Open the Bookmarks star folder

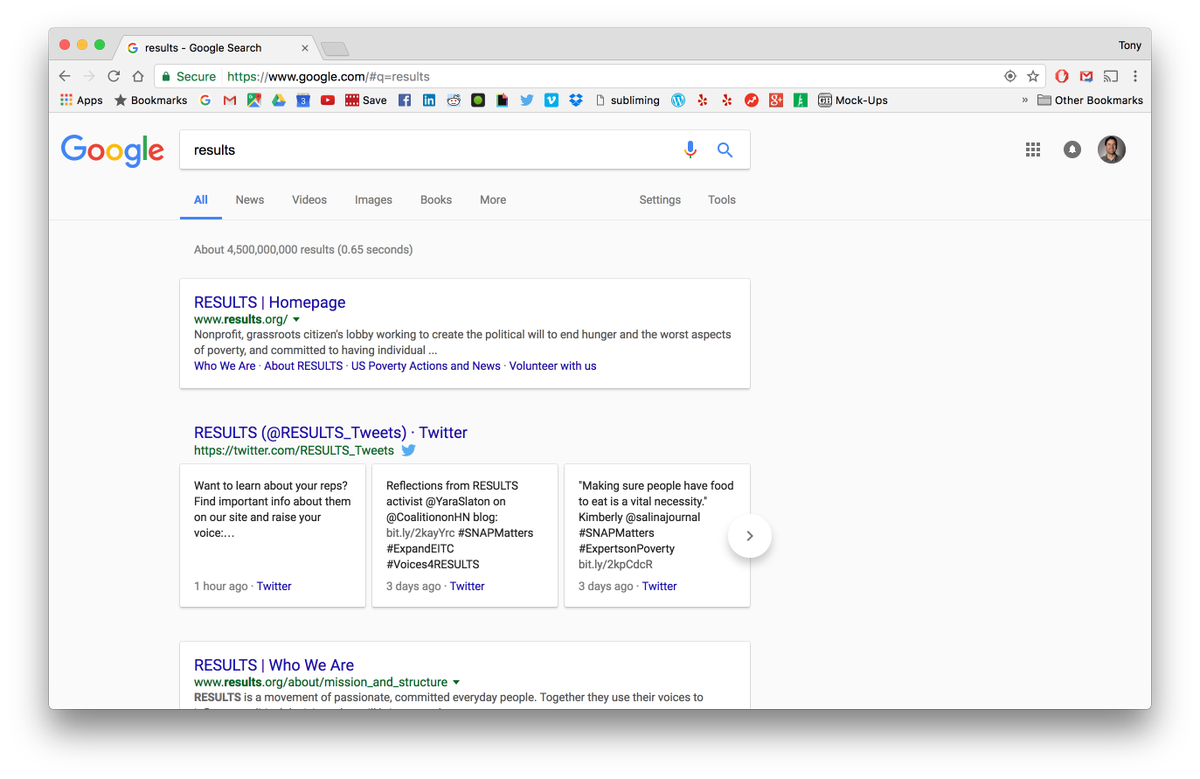[150, 100]
